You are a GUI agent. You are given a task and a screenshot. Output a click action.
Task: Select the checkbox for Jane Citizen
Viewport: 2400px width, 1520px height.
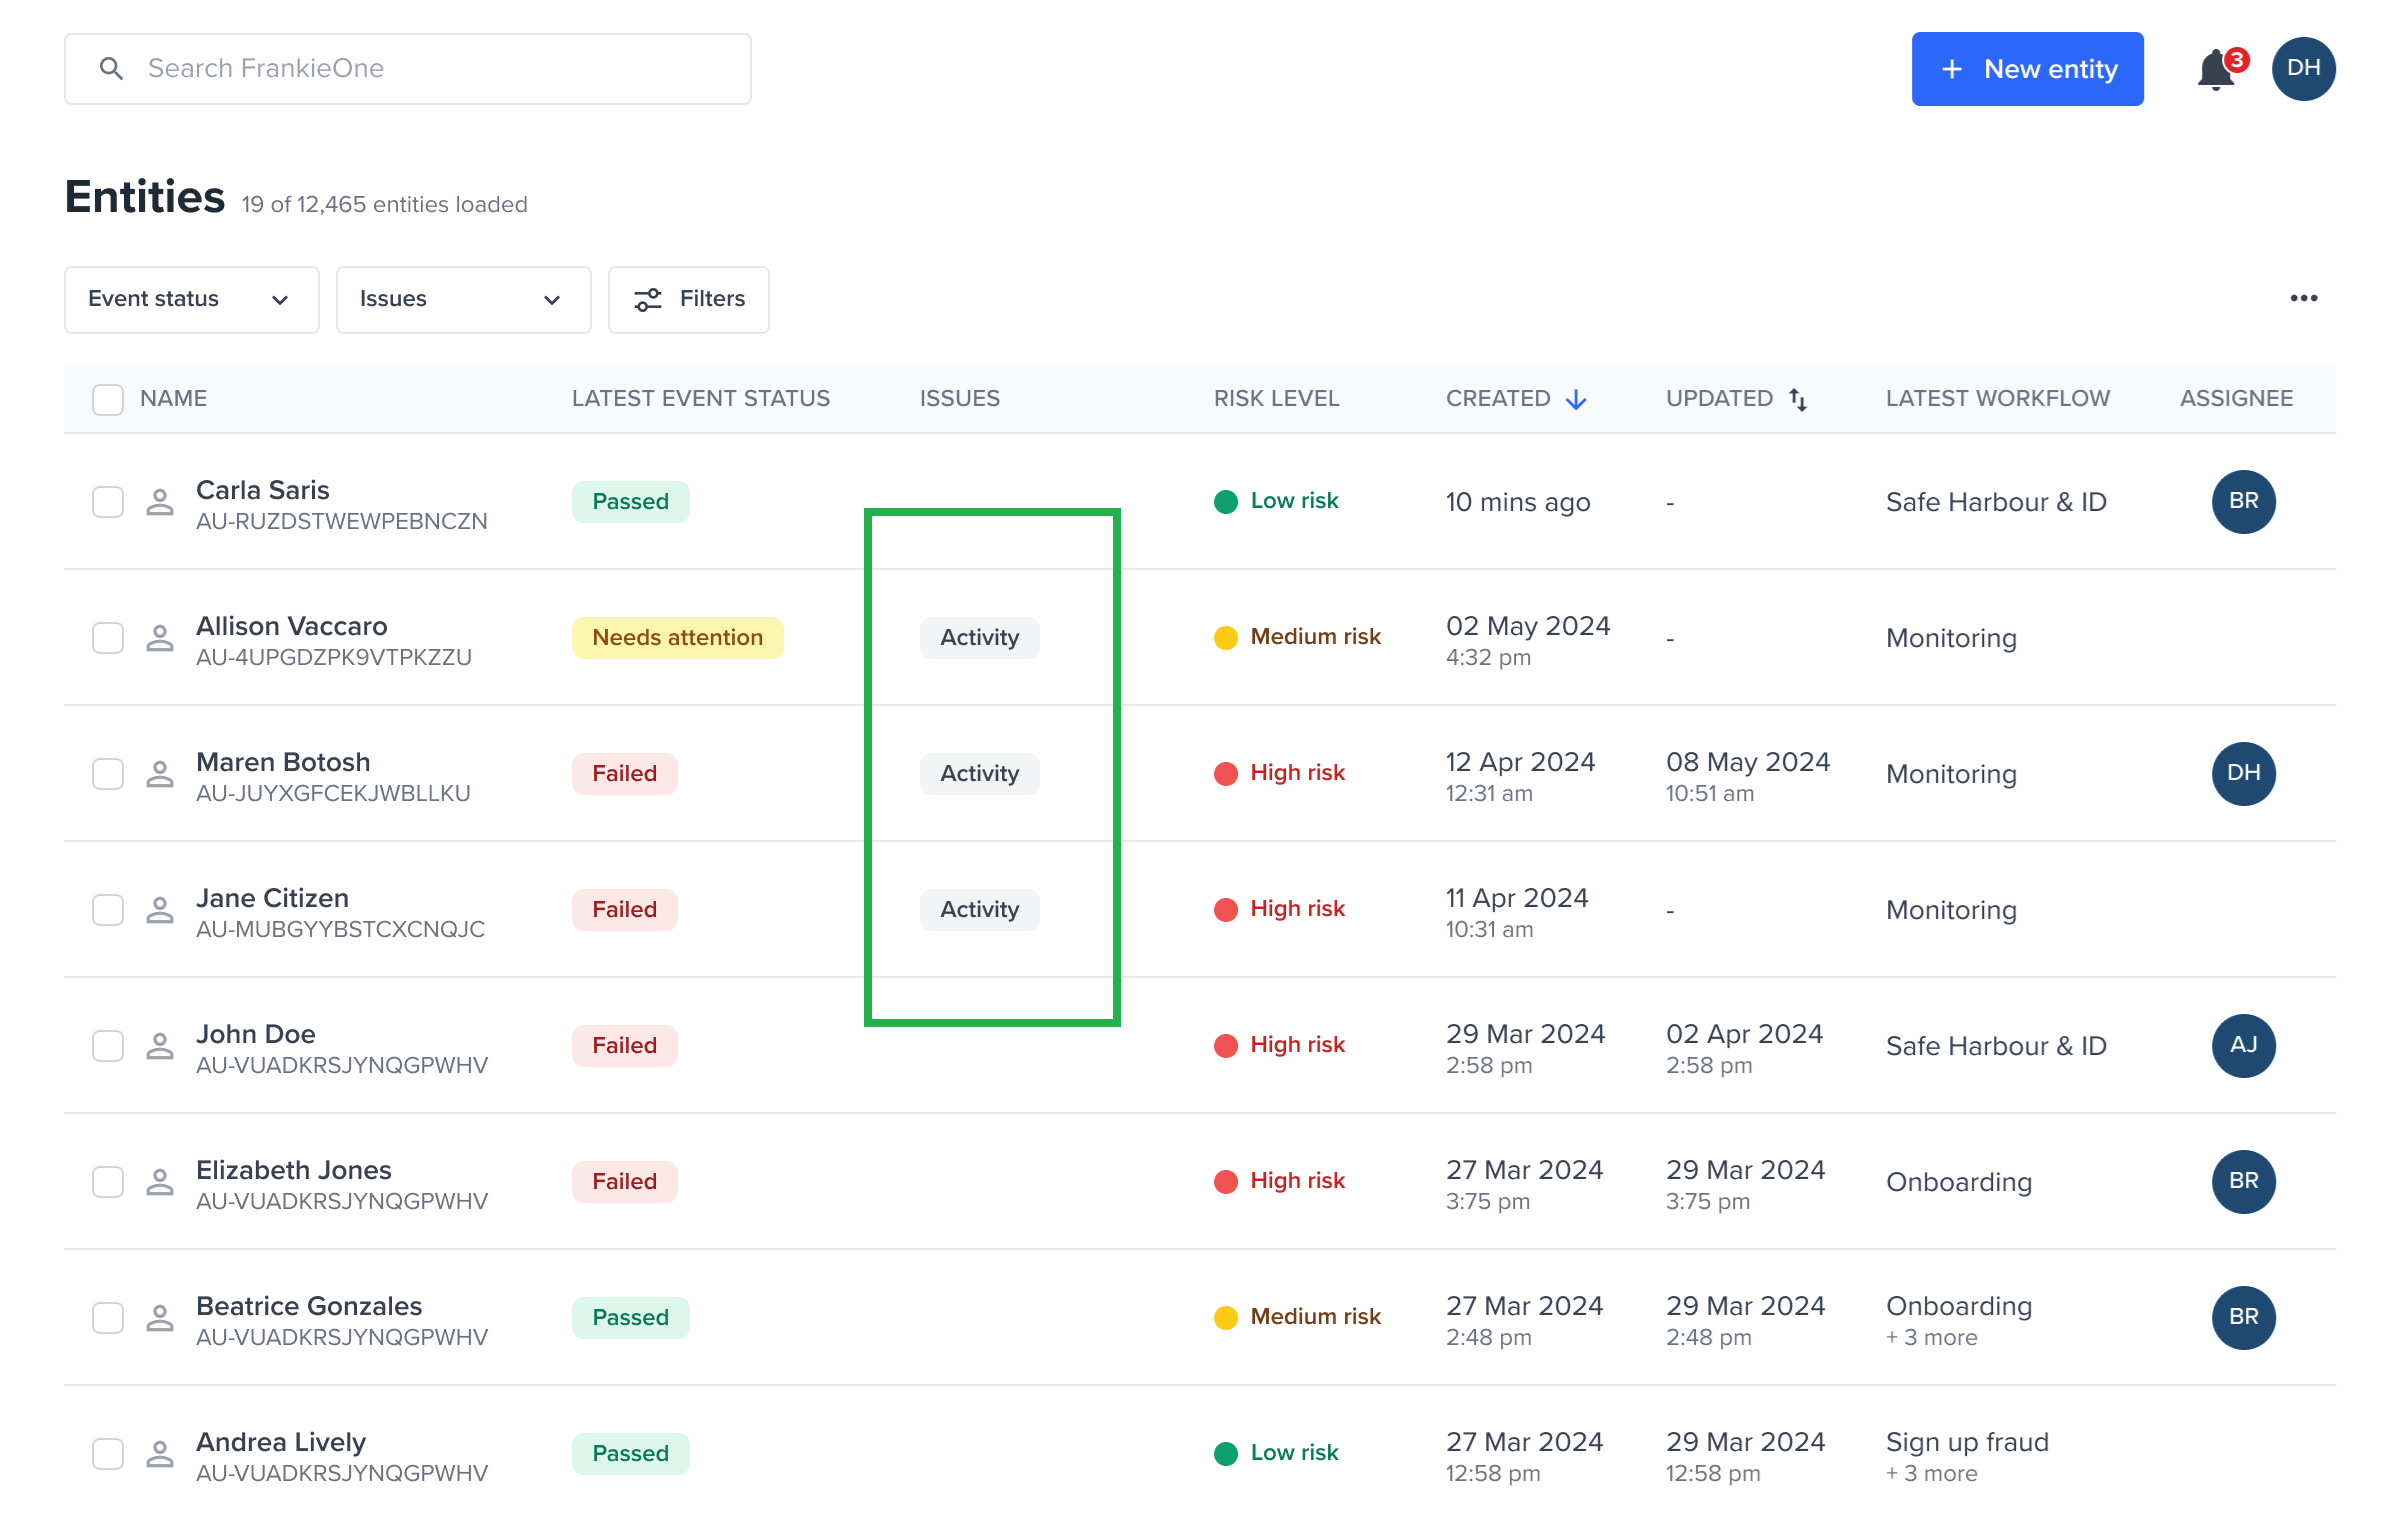coord(108,910)
